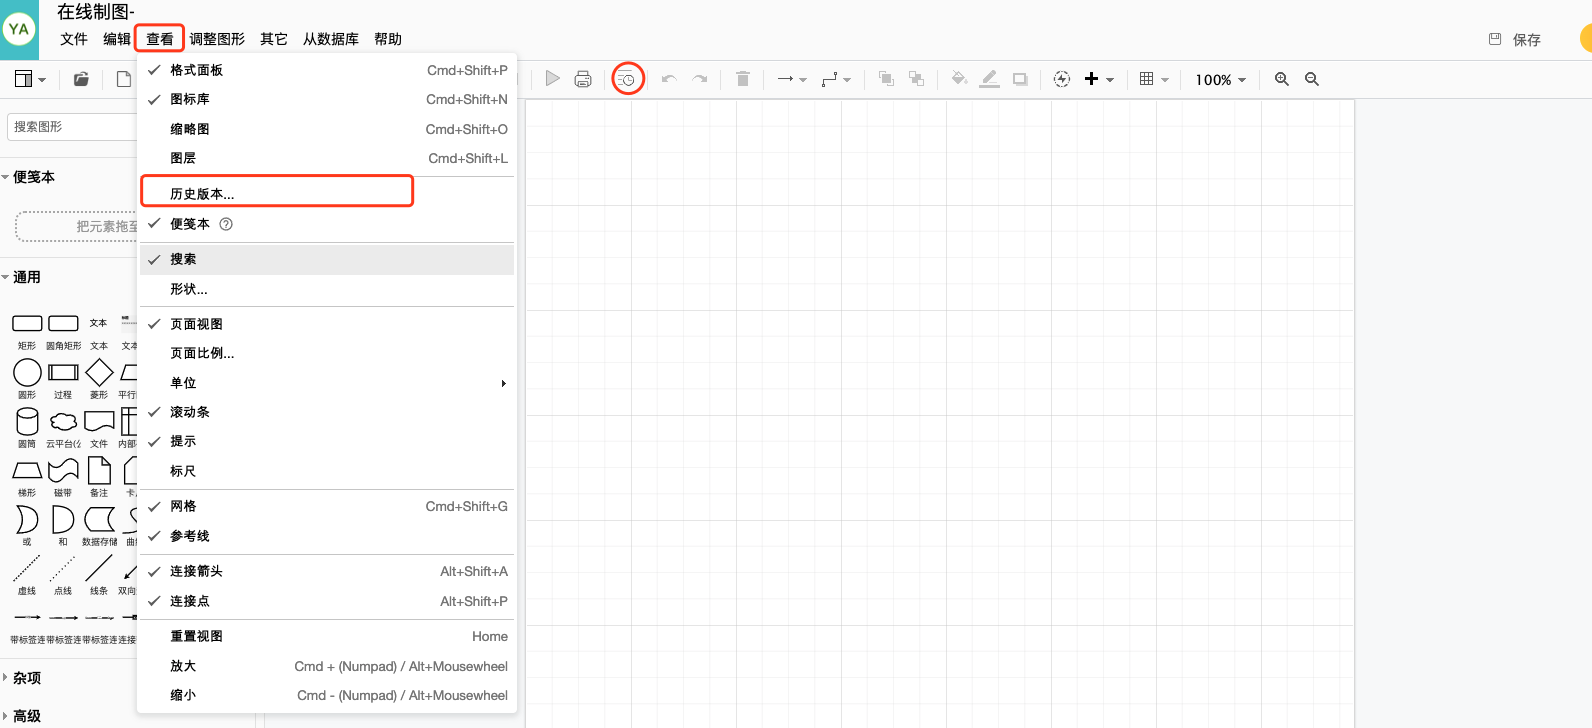Open the 100% zoom level dropdown

1221,80
